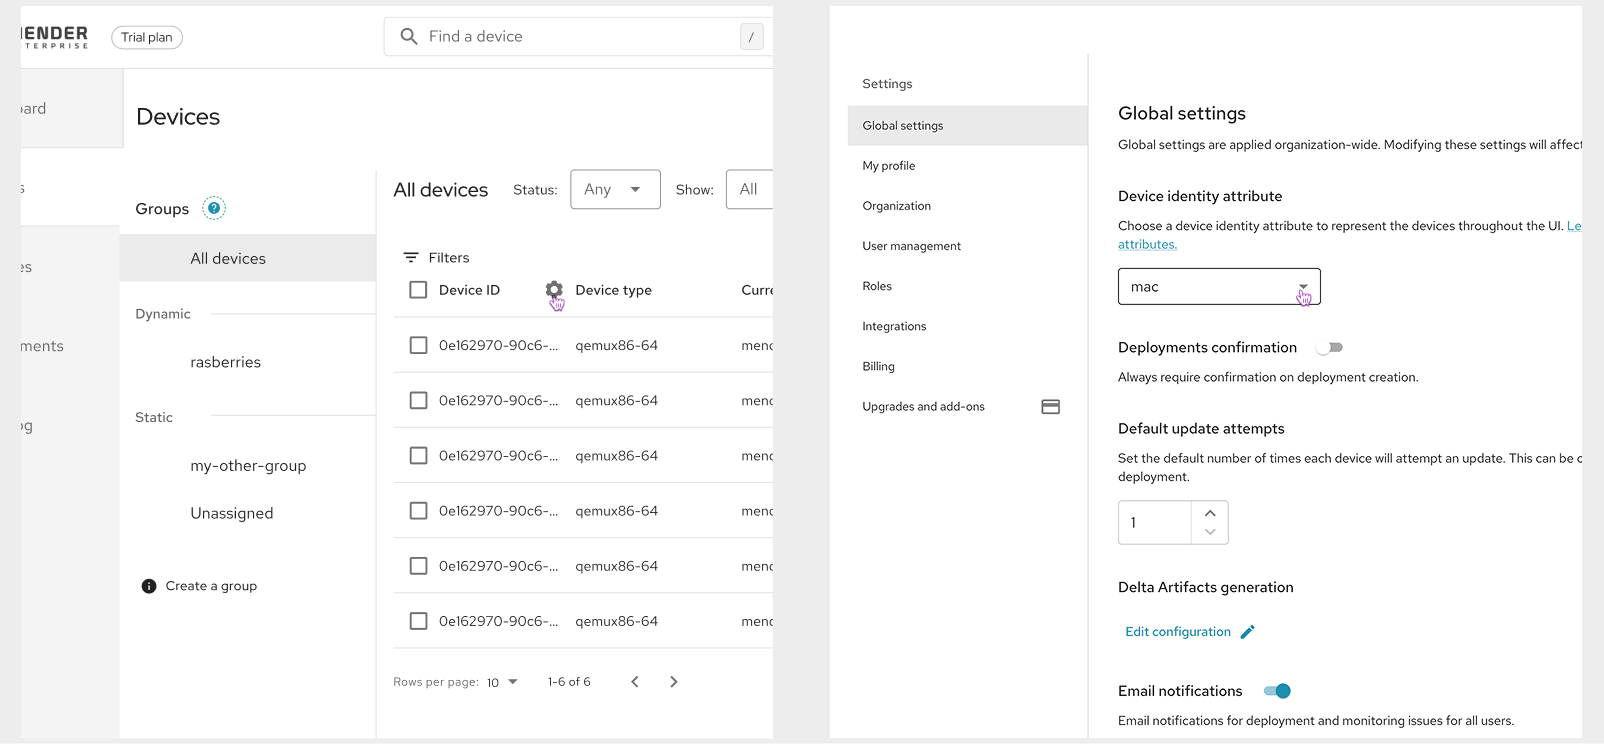Viewport: 1604px width, 744px height.
Task: Click the Filters button
Action: click(436, 258)
